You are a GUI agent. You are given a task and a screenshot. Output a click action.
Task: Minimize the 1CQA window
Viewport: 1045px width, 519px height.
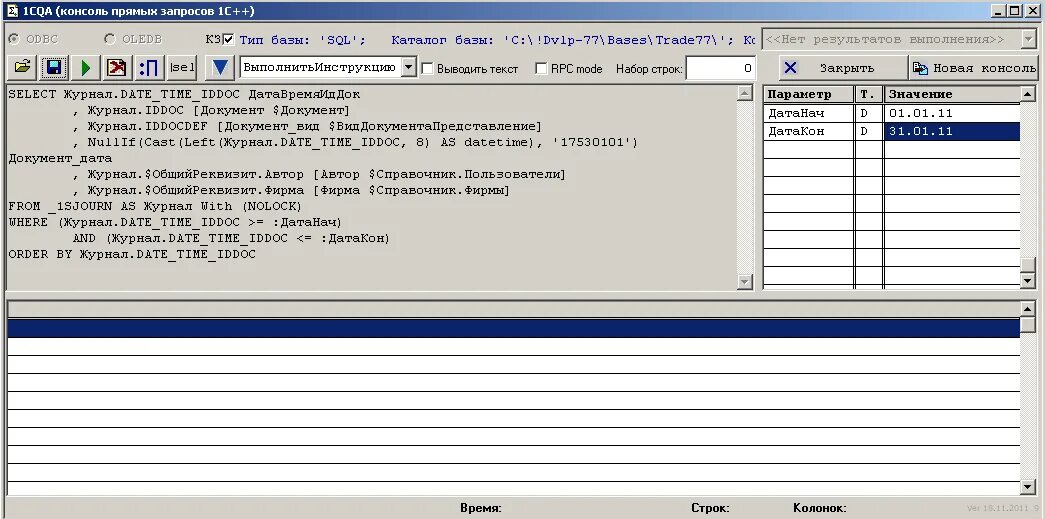998,11
